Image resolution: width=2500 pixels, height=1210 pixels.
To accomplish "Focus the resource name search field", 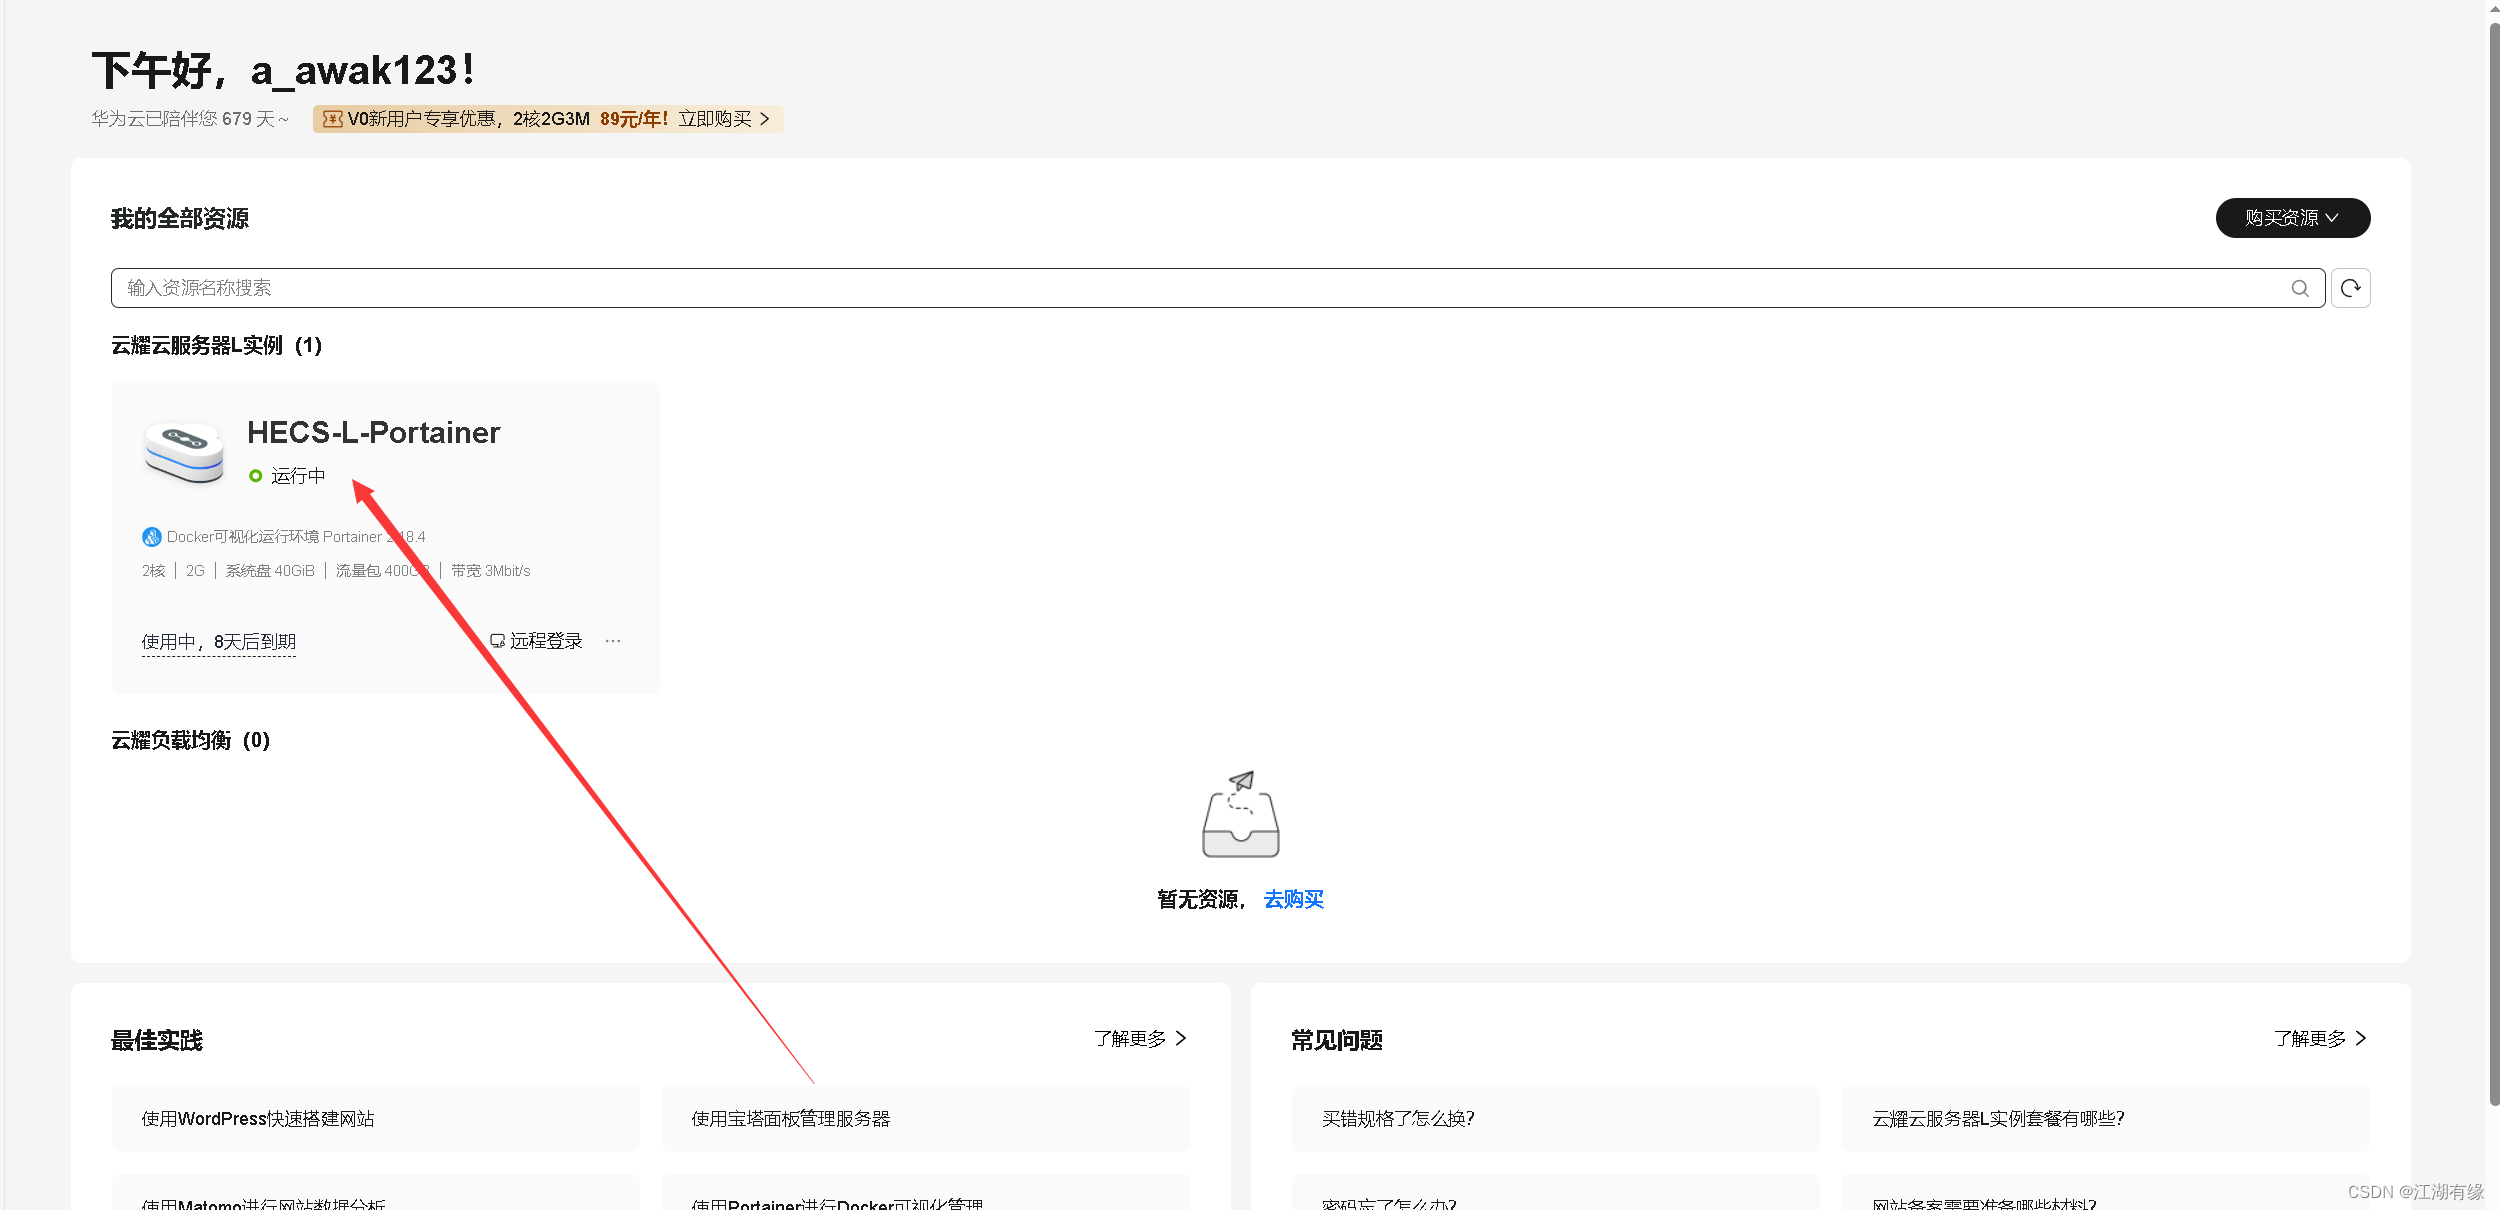I will 1217,288.
